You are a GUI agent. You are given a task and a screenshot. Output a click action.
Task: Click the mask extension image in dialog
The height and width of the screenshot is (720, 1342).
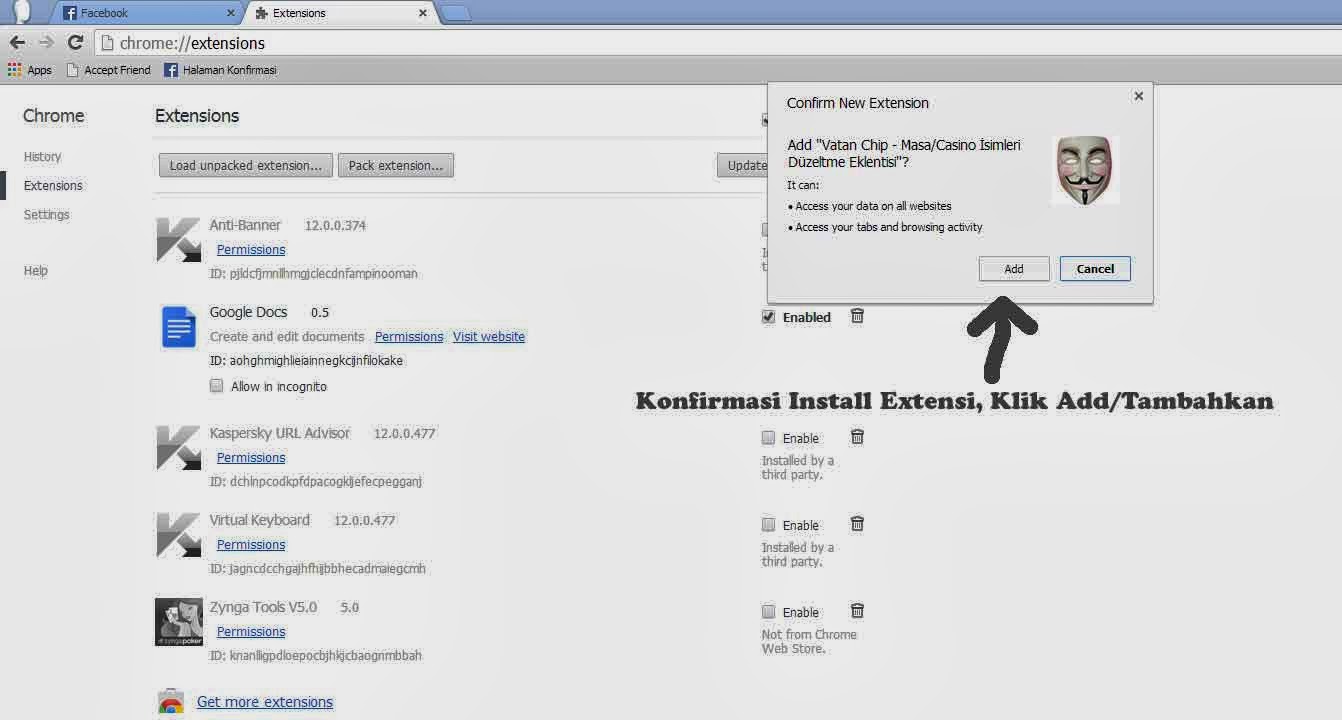pyautogui.click(x=1085, y=170)
